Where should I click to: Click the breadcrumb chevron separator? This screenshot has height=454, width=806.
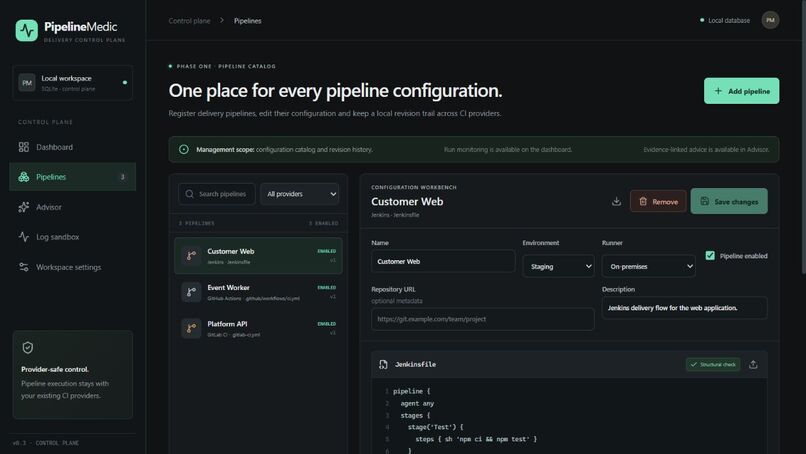222,21
